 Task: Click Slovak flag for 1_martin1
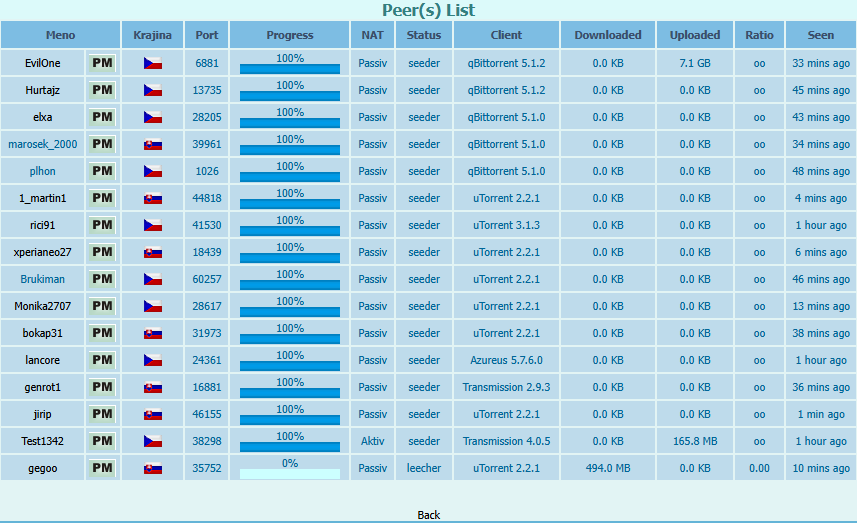pos(152,198)
